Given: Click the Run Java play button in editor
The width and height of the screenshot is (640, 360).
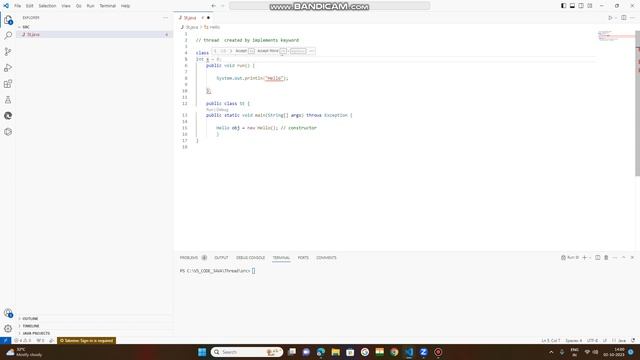Looking at the screenshot, I should pyautogui.click(x=610, y=18).
